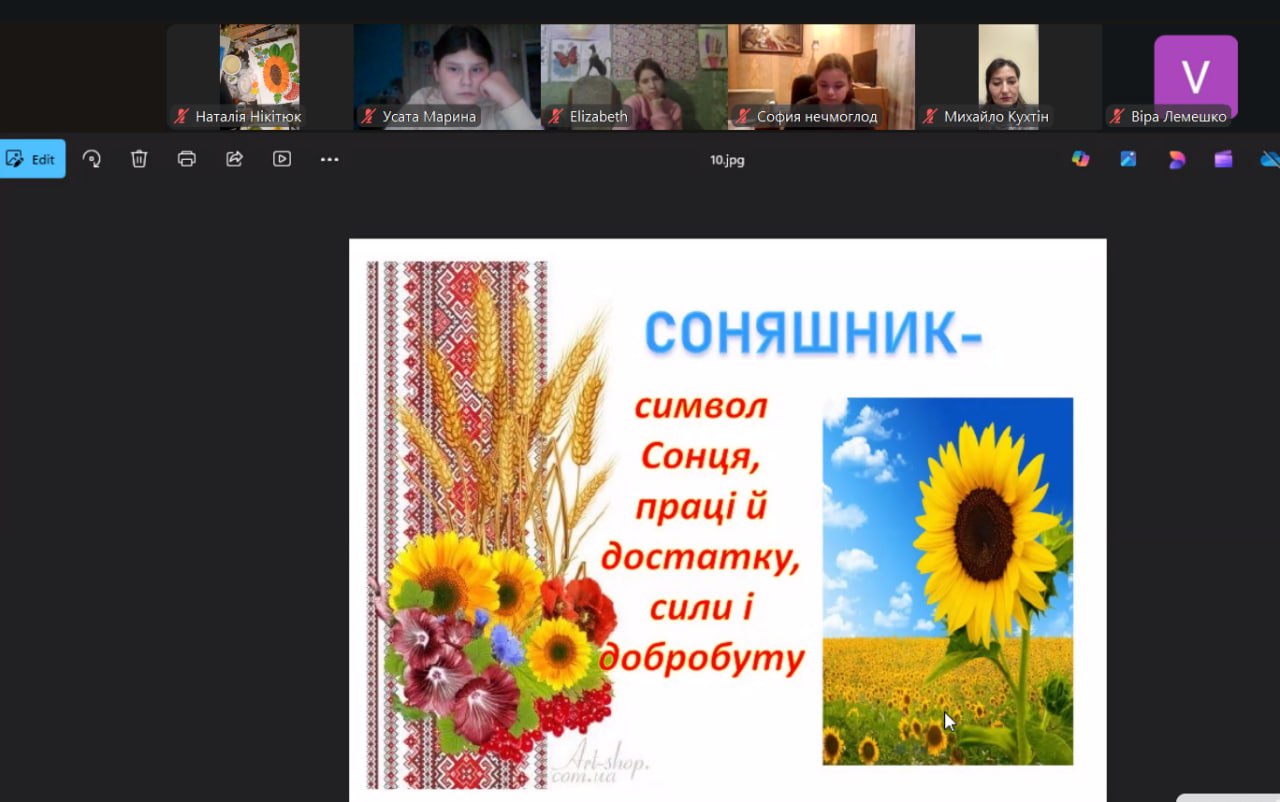Click the Edit image button
The image size is (1280, 802).
(x=32, y=159)
